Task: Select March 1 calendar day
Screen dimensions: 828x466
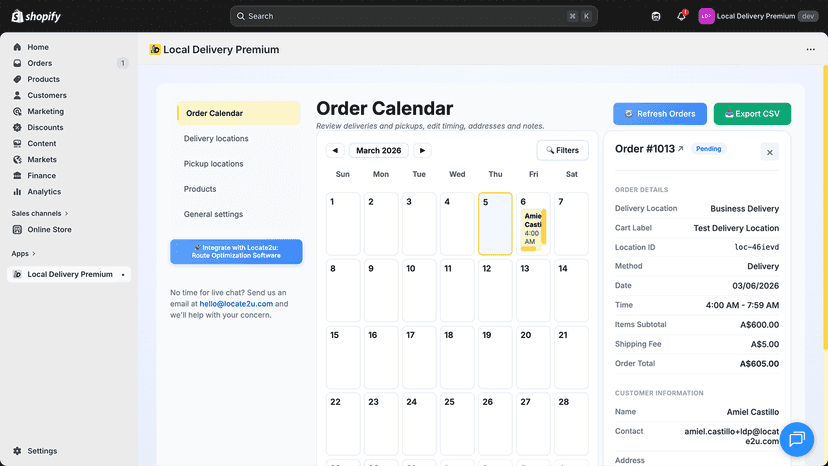Action: click(343, 224)
